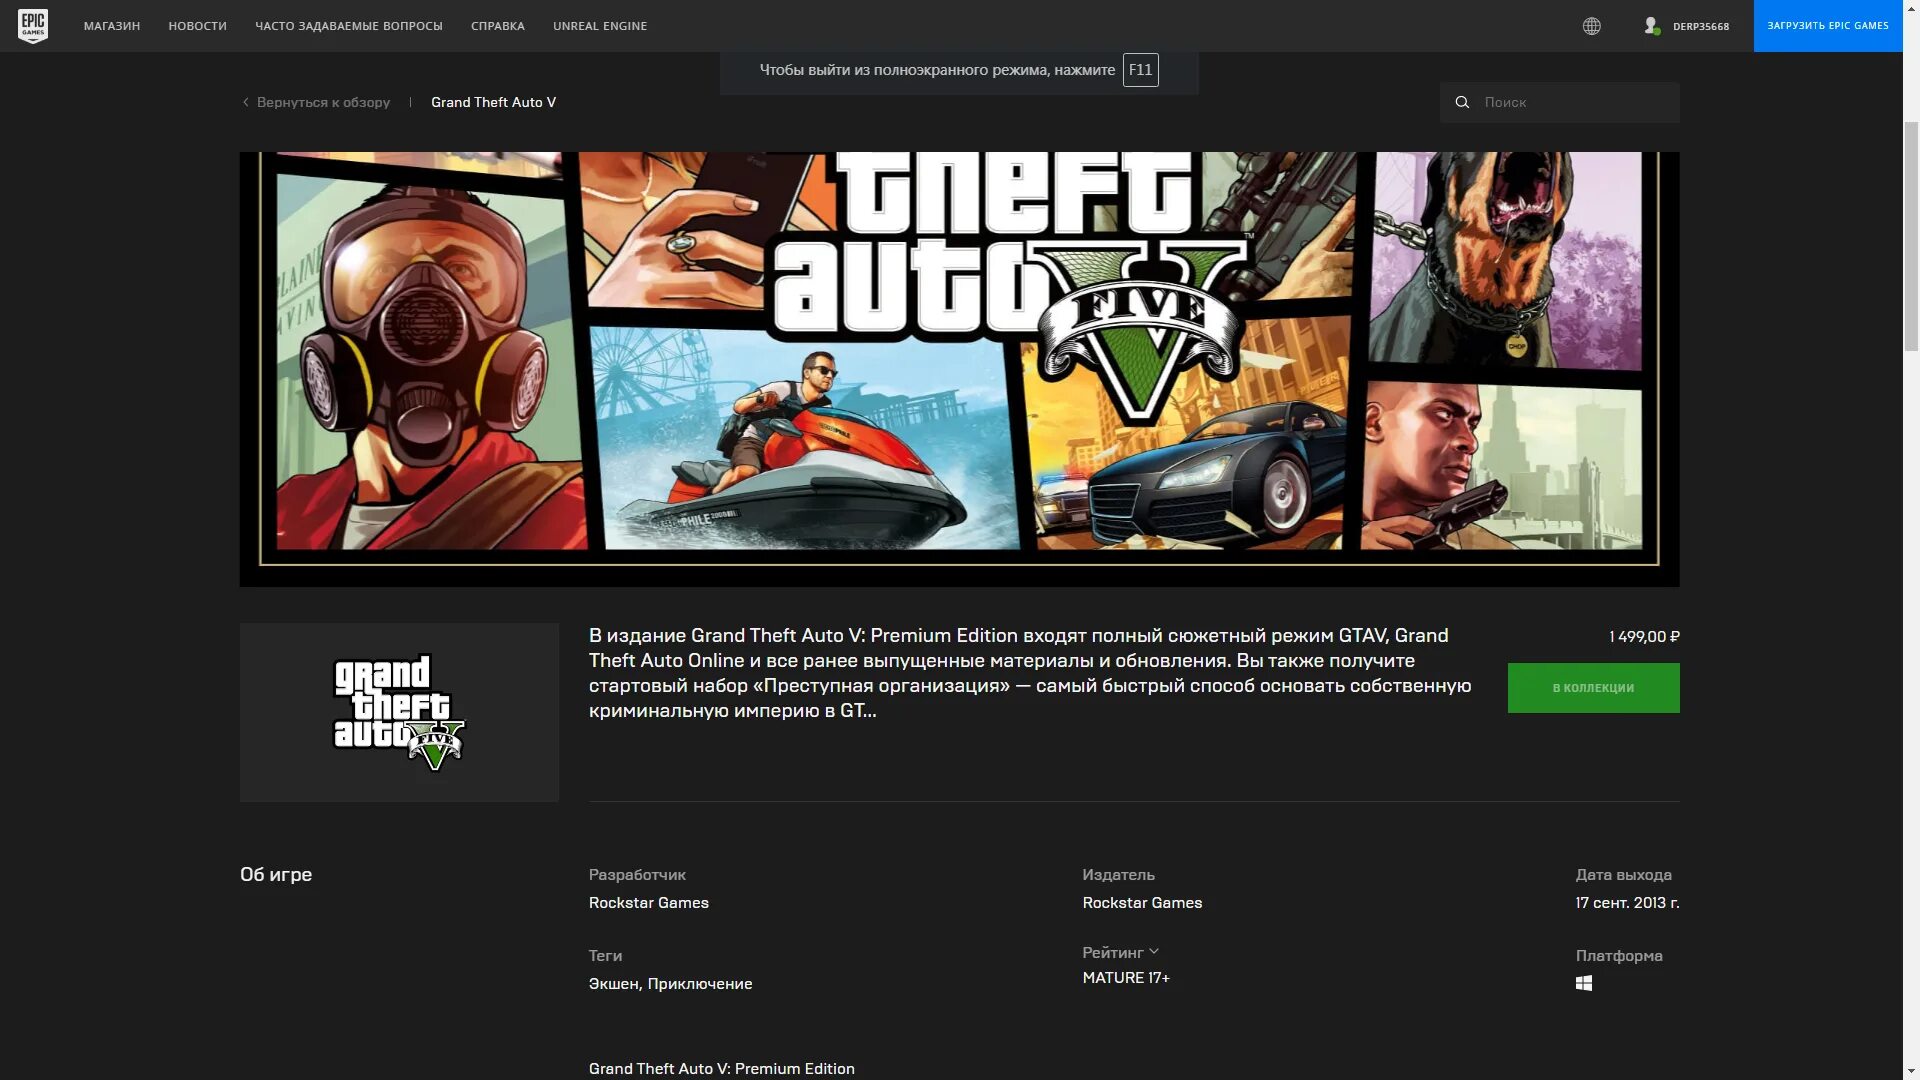This screenshot has width=1920, height=1080.
Task: Click the page vertical scrollbar thumb
Action: [x=1911, y=235]
